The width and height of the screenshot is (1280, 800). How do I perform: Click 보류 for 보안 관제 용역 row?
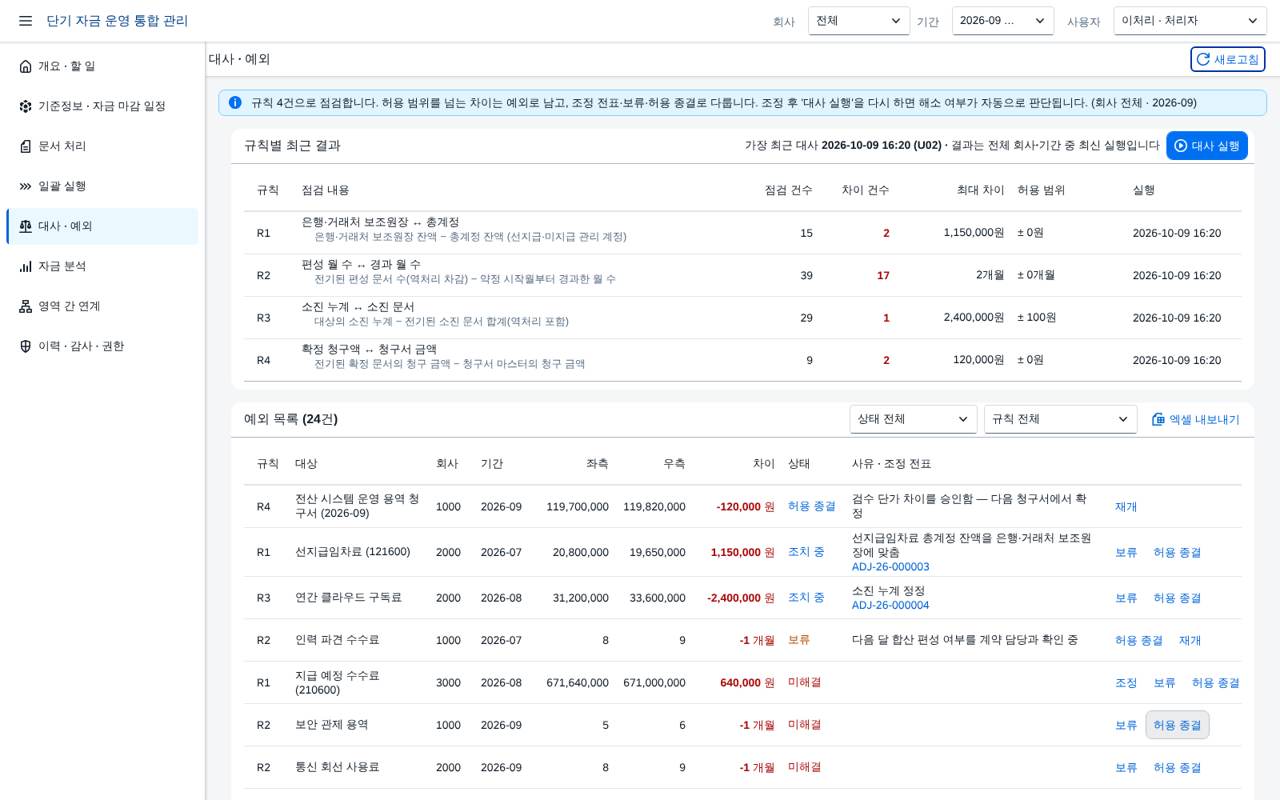[x=1126, y=725]
